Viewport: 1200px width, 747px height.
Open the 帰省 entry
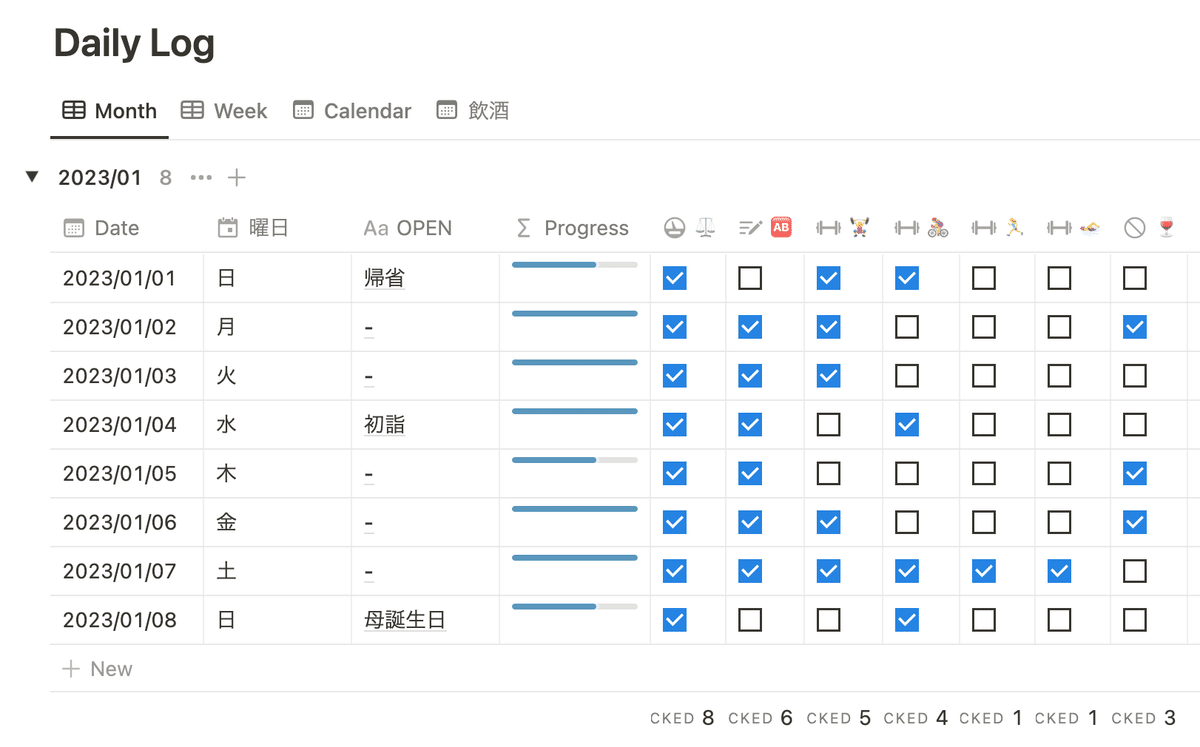(384, 278)
